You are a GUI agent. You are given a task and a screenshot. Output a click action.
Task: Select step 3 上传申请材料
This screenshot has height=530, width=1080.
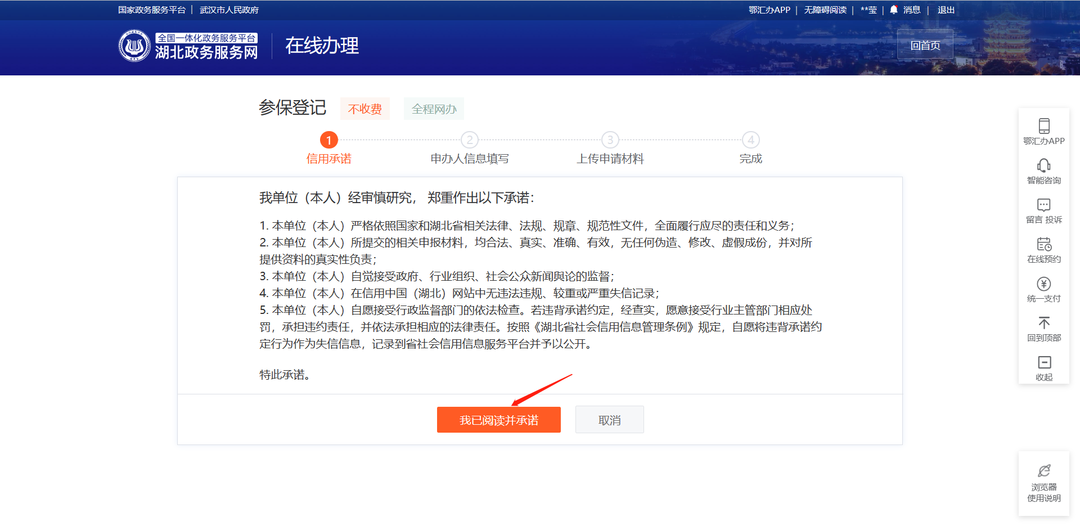[x=610, y=149]
